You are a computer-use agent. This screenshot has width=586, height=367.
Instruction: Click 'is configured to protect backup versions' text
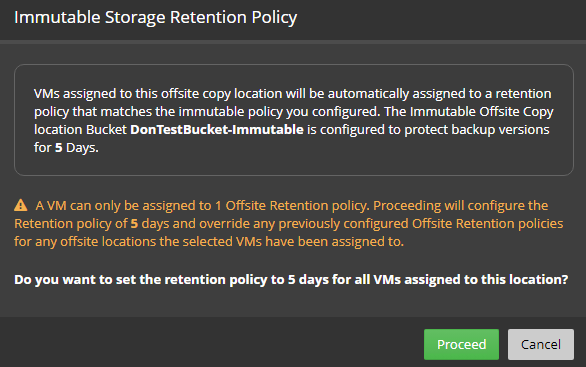click(x=428, y=129)
